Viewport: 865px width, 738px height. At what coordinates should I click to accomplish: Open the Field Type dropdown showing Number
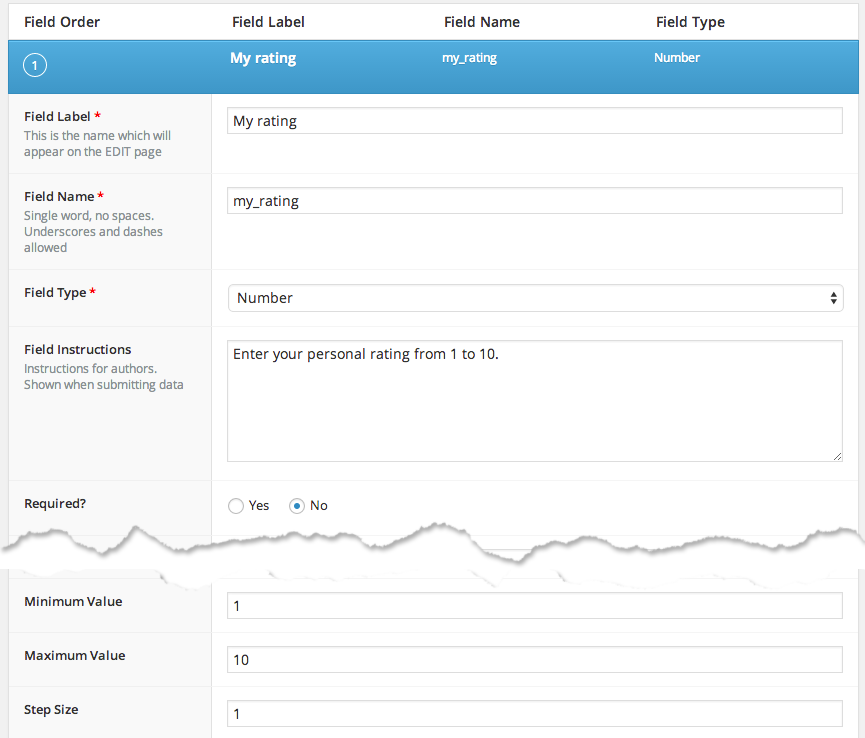(x=534, y=298)
